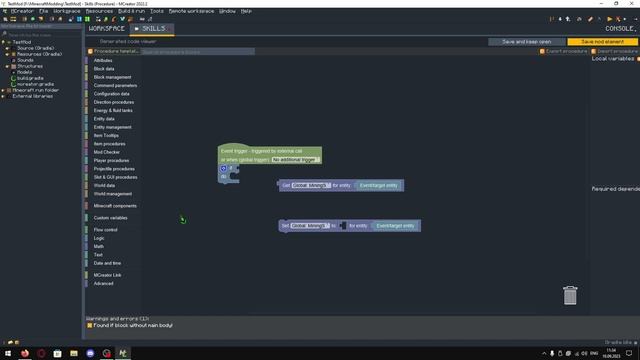Click the first toolbar icon under the MCreator menu
This screenshot has width=640, height=360.
[5, 19]
